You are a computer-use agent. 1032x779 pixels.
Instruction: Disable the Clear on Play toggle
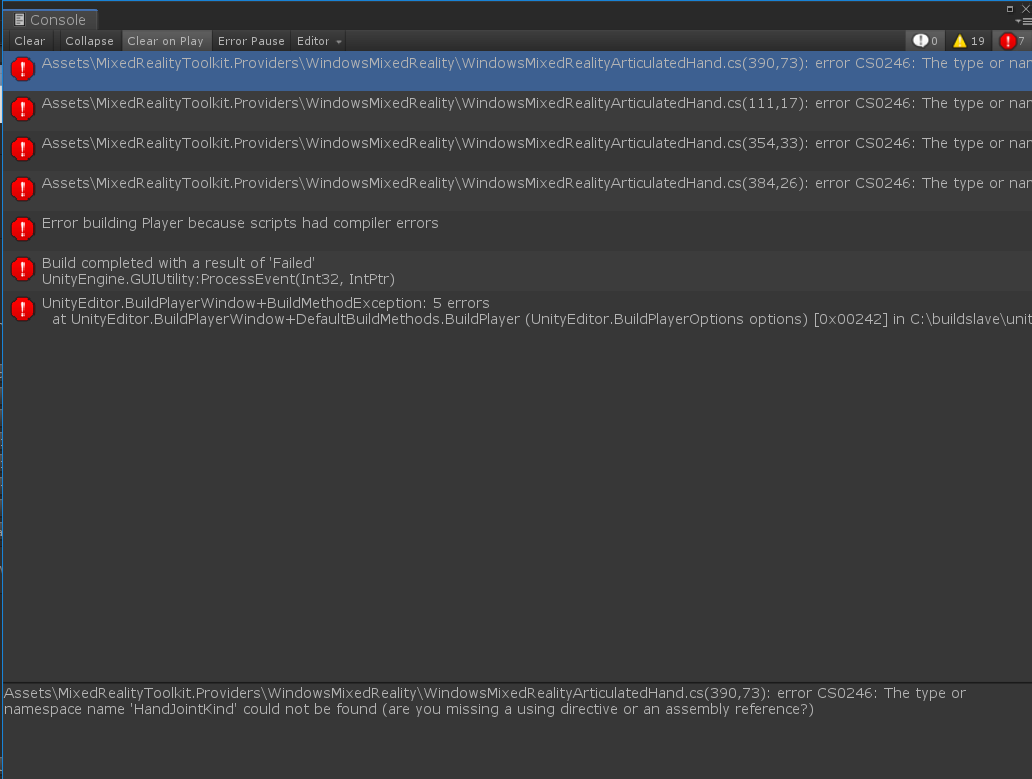tap(166, 41)
